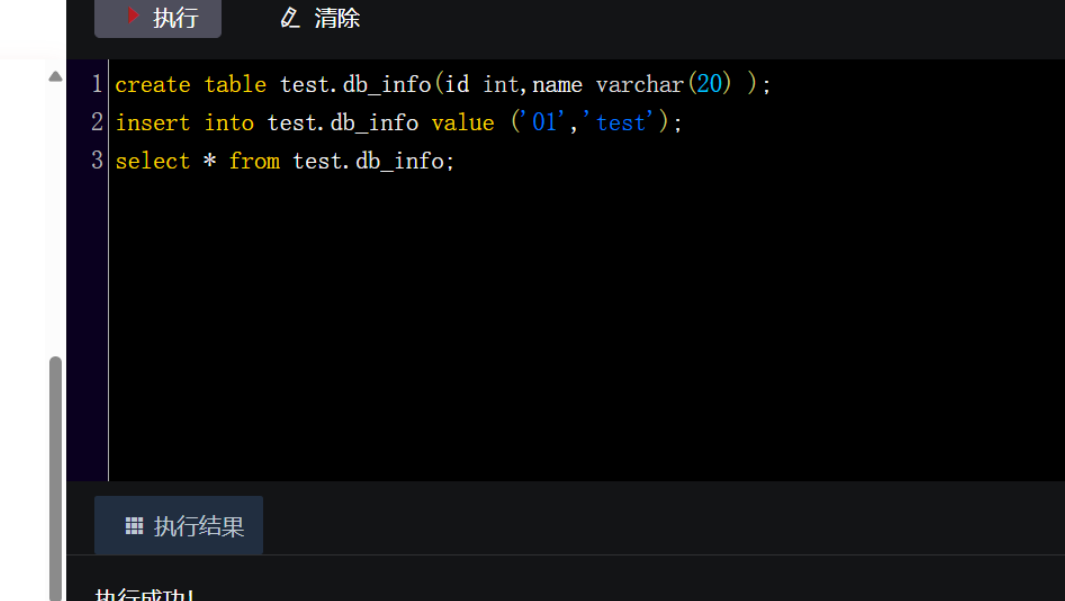Click the grid icon in 执行结果 tab

tap(134, 526)
